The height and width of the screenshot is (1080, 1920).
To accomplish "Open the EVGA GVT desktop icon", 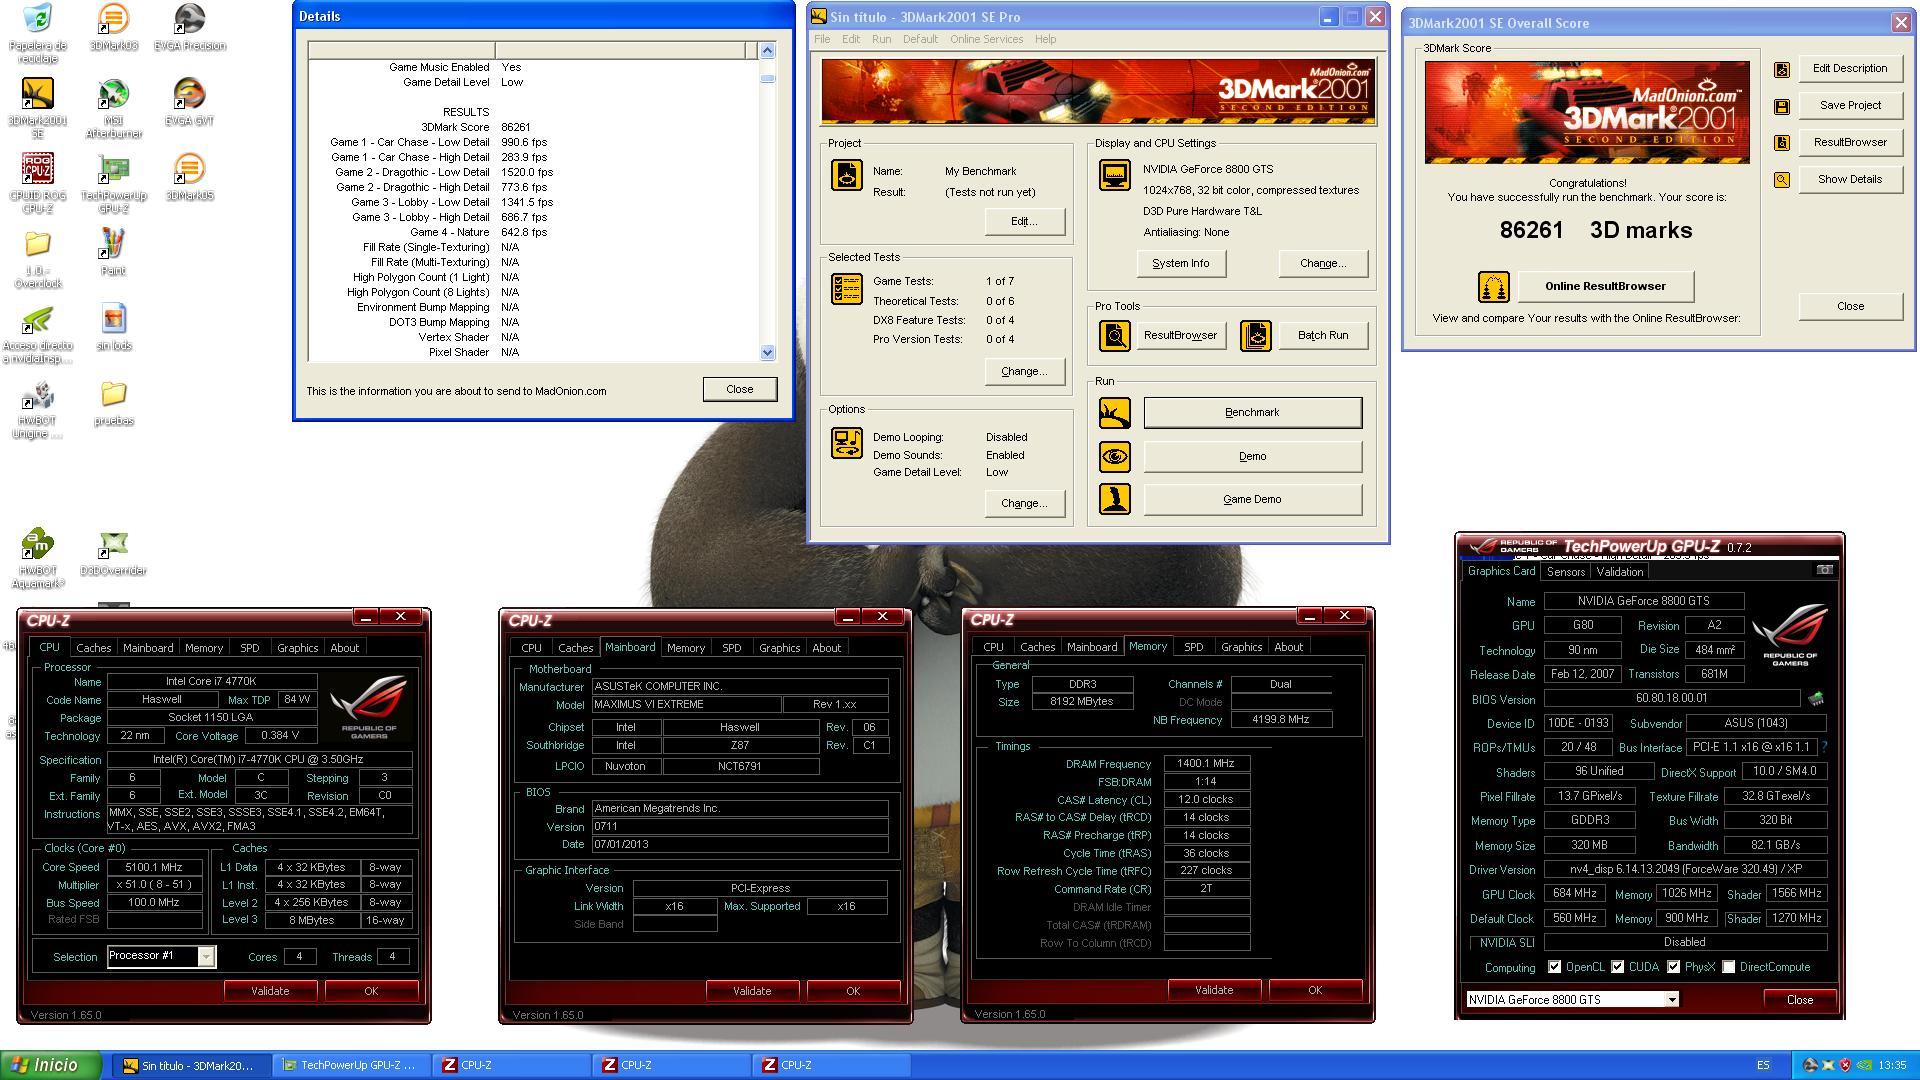I will point(189,102).
